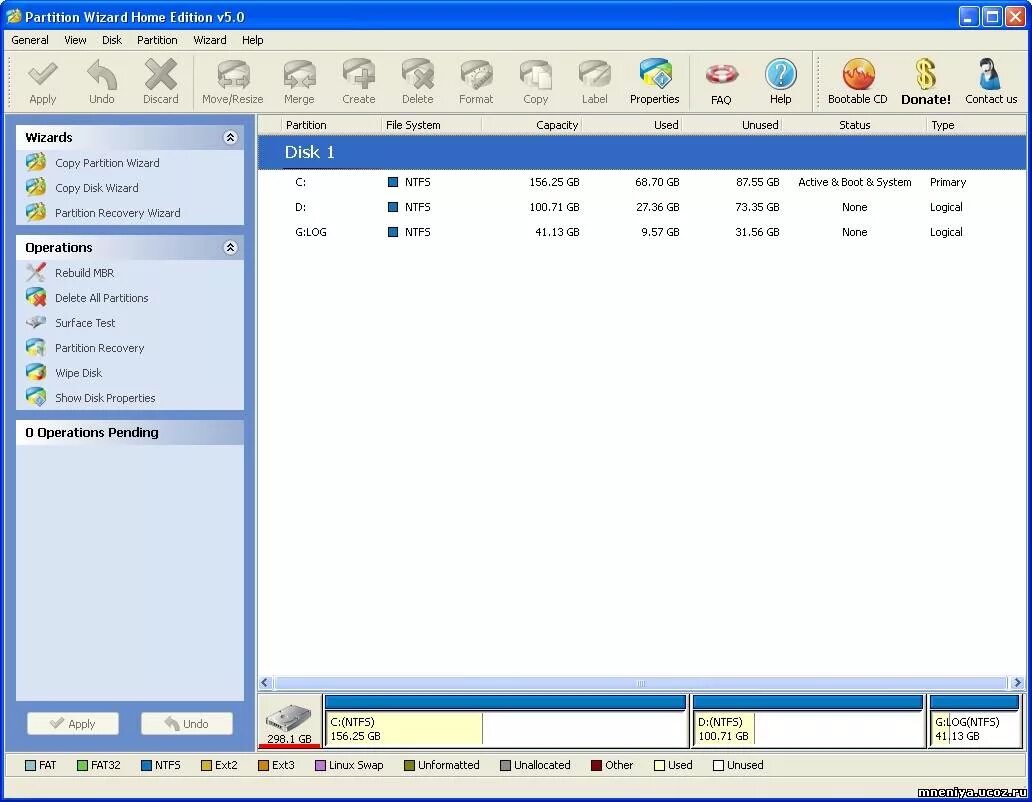
Task: Open the Partition menu
Action: (x=157, y=39)
